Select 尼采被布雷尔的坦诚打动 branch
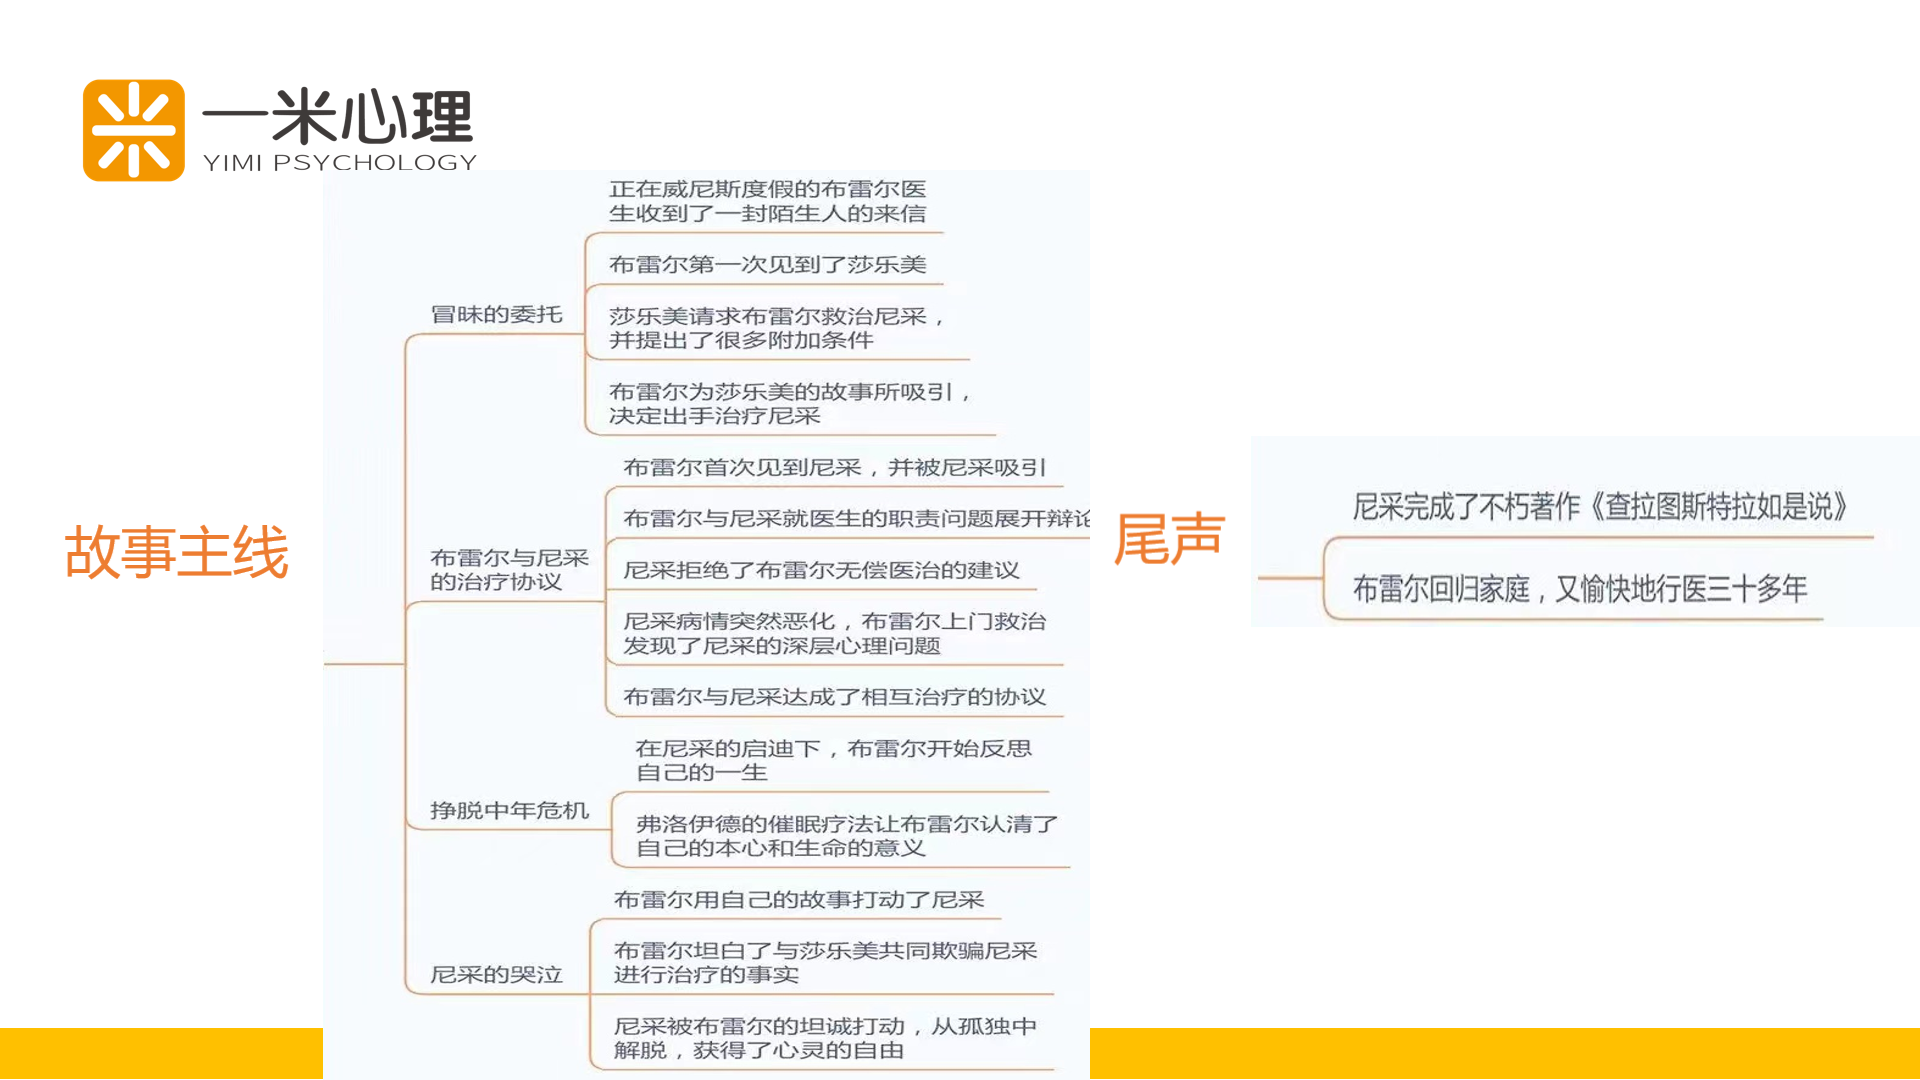 pyautogui.click(x=825, y=1038)
